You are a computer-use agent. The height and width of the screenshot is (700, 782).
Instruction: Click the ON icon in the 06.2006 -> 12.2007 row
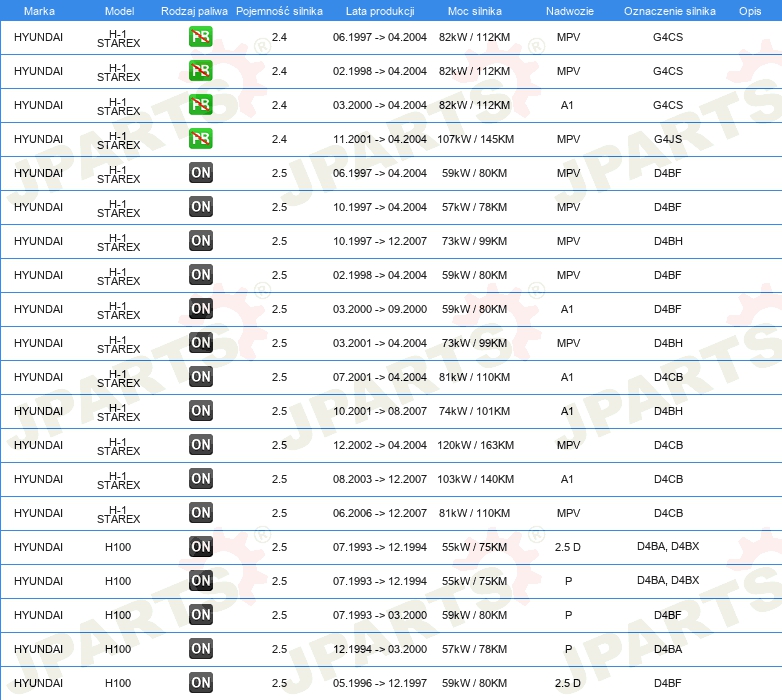(201, 513)
